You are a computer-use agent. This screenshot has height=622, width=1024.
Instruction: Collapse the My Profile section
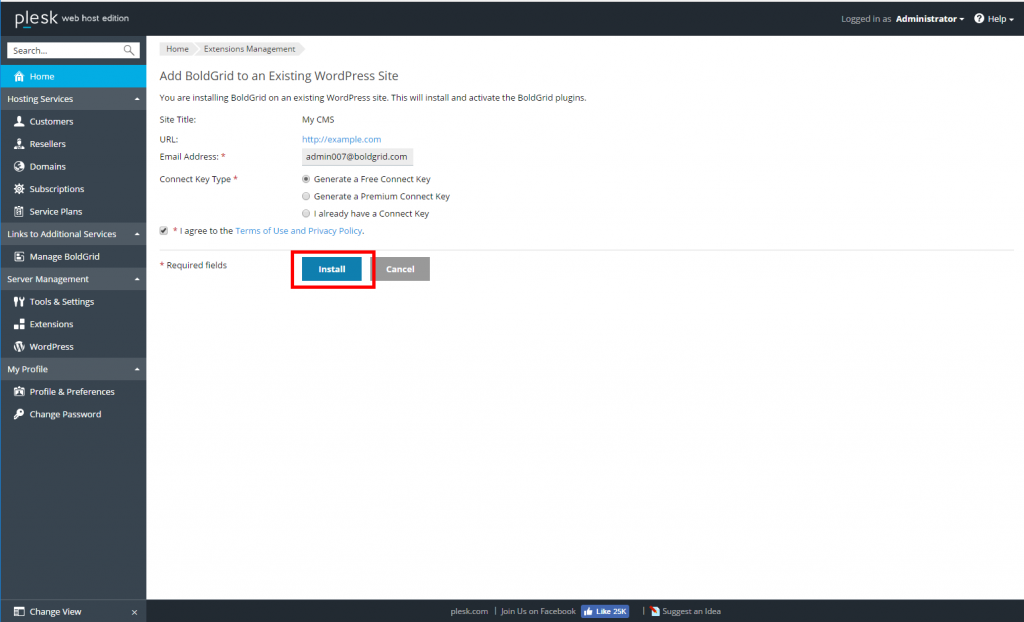click(137, 369)
